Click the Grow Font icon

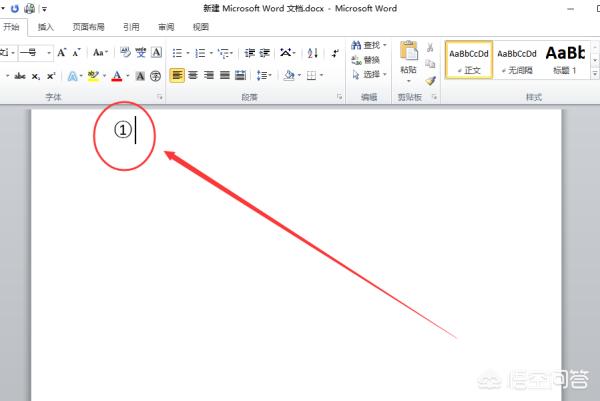click(62, 53)
